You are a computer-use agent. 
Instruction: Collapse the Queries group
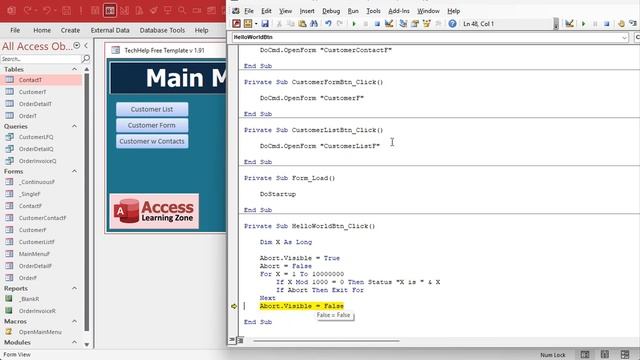[x=74, y=126]
